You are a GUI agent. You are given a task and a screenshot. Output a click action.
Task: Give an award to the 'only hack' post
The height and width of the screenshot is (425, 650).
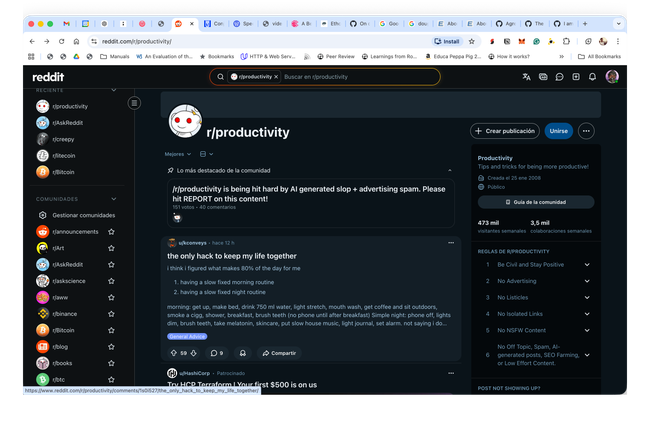[243, 353]
